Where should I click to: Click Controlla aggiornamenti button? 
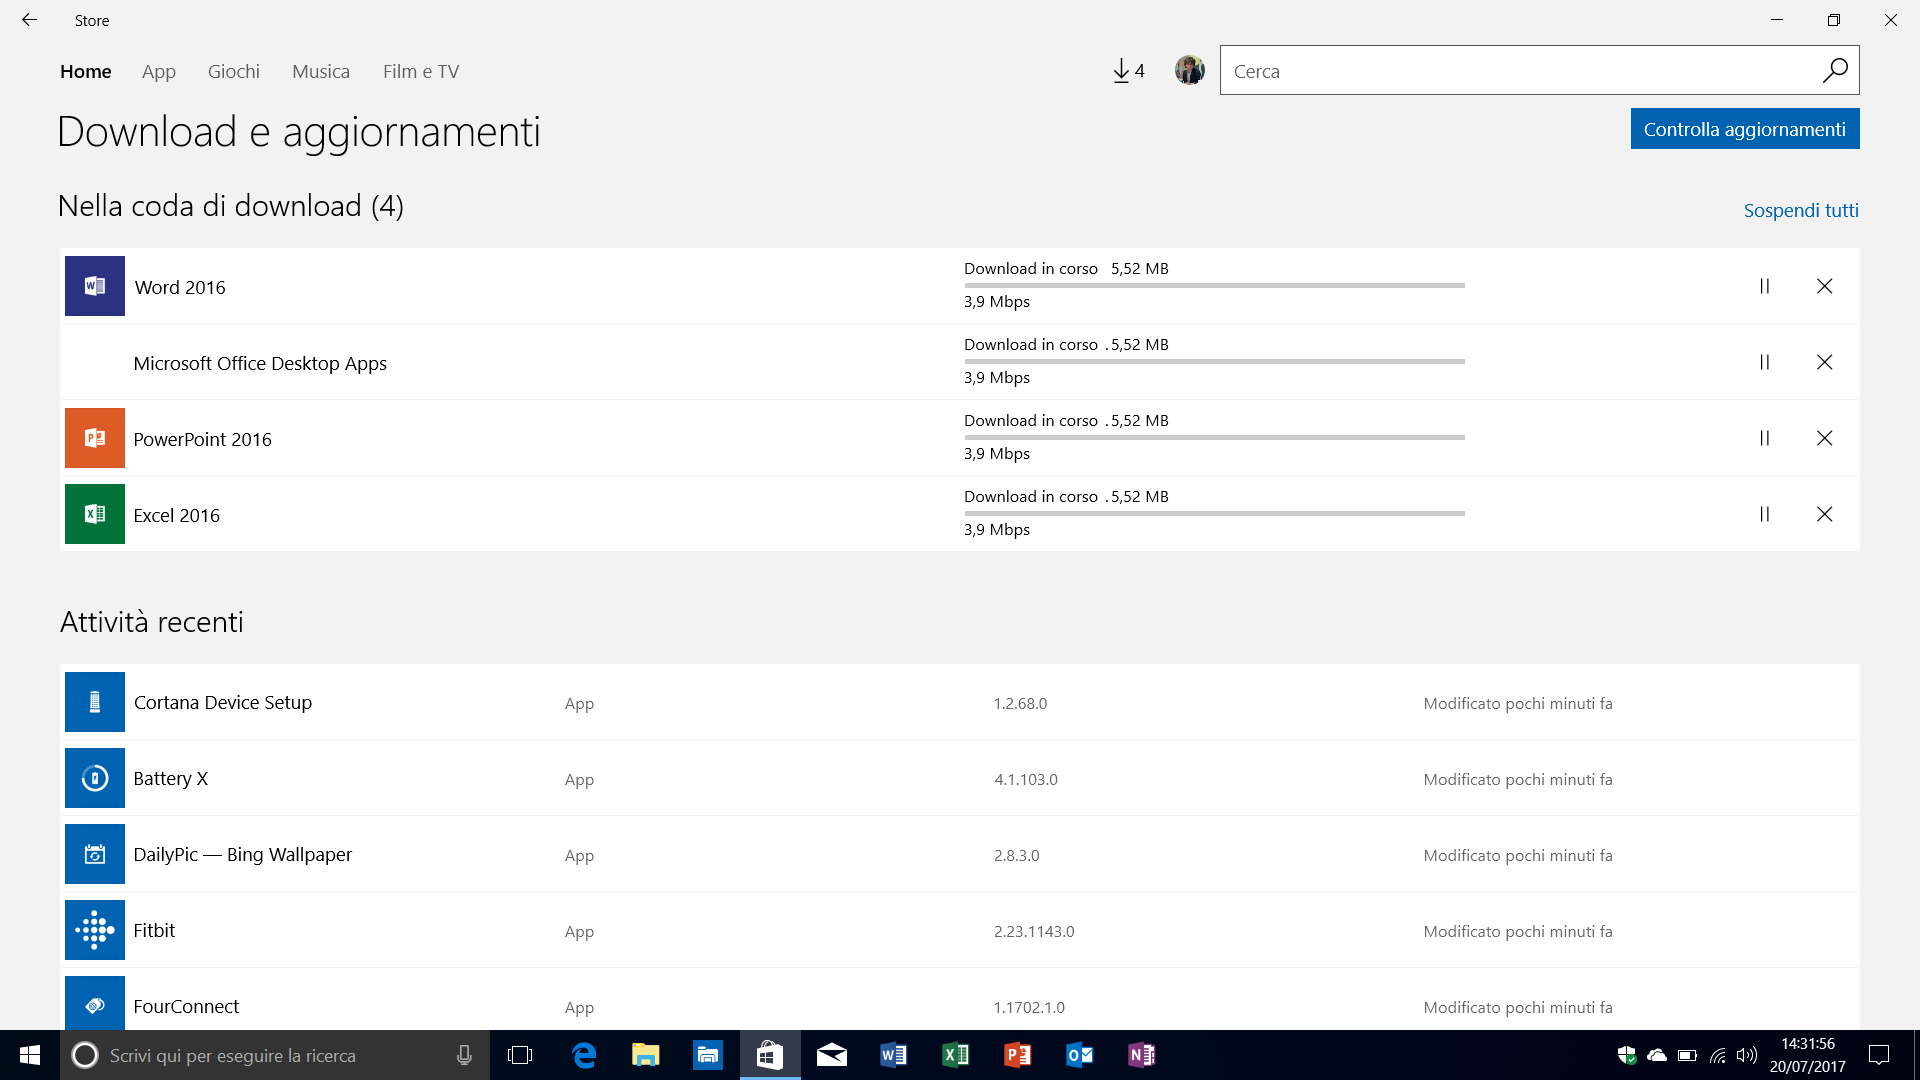[x=1745, y=129]
